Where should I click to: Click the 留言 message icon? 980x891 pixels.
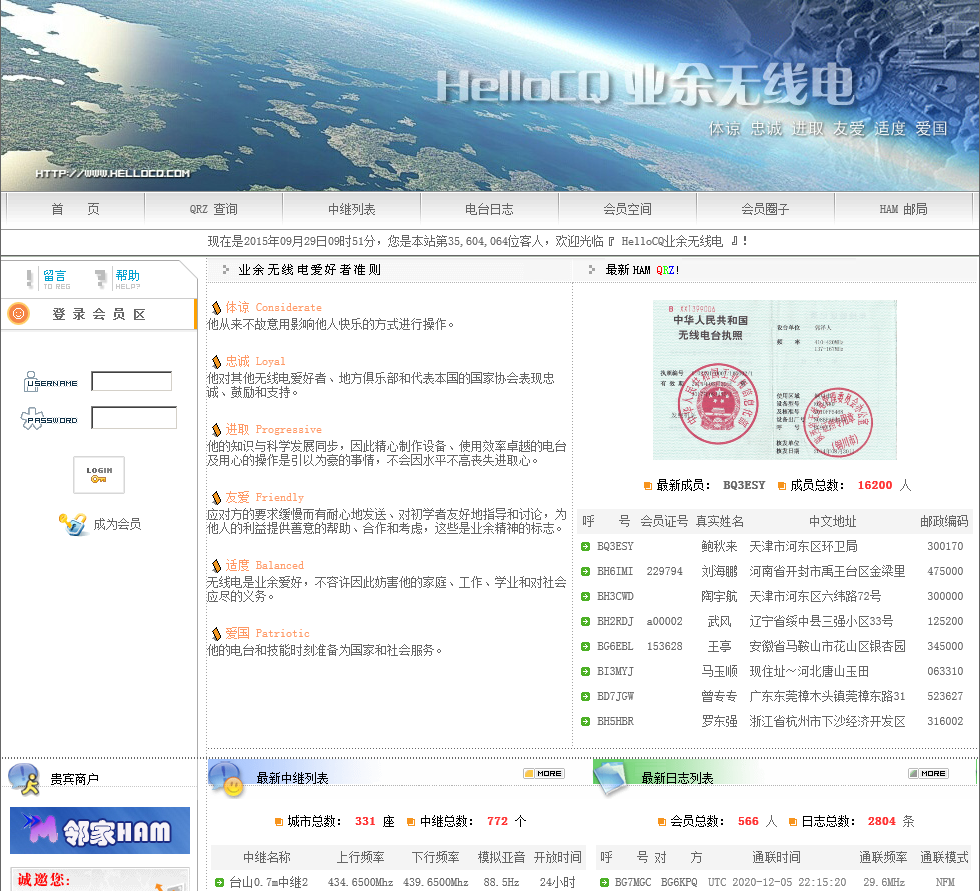[x=31, y=278]
